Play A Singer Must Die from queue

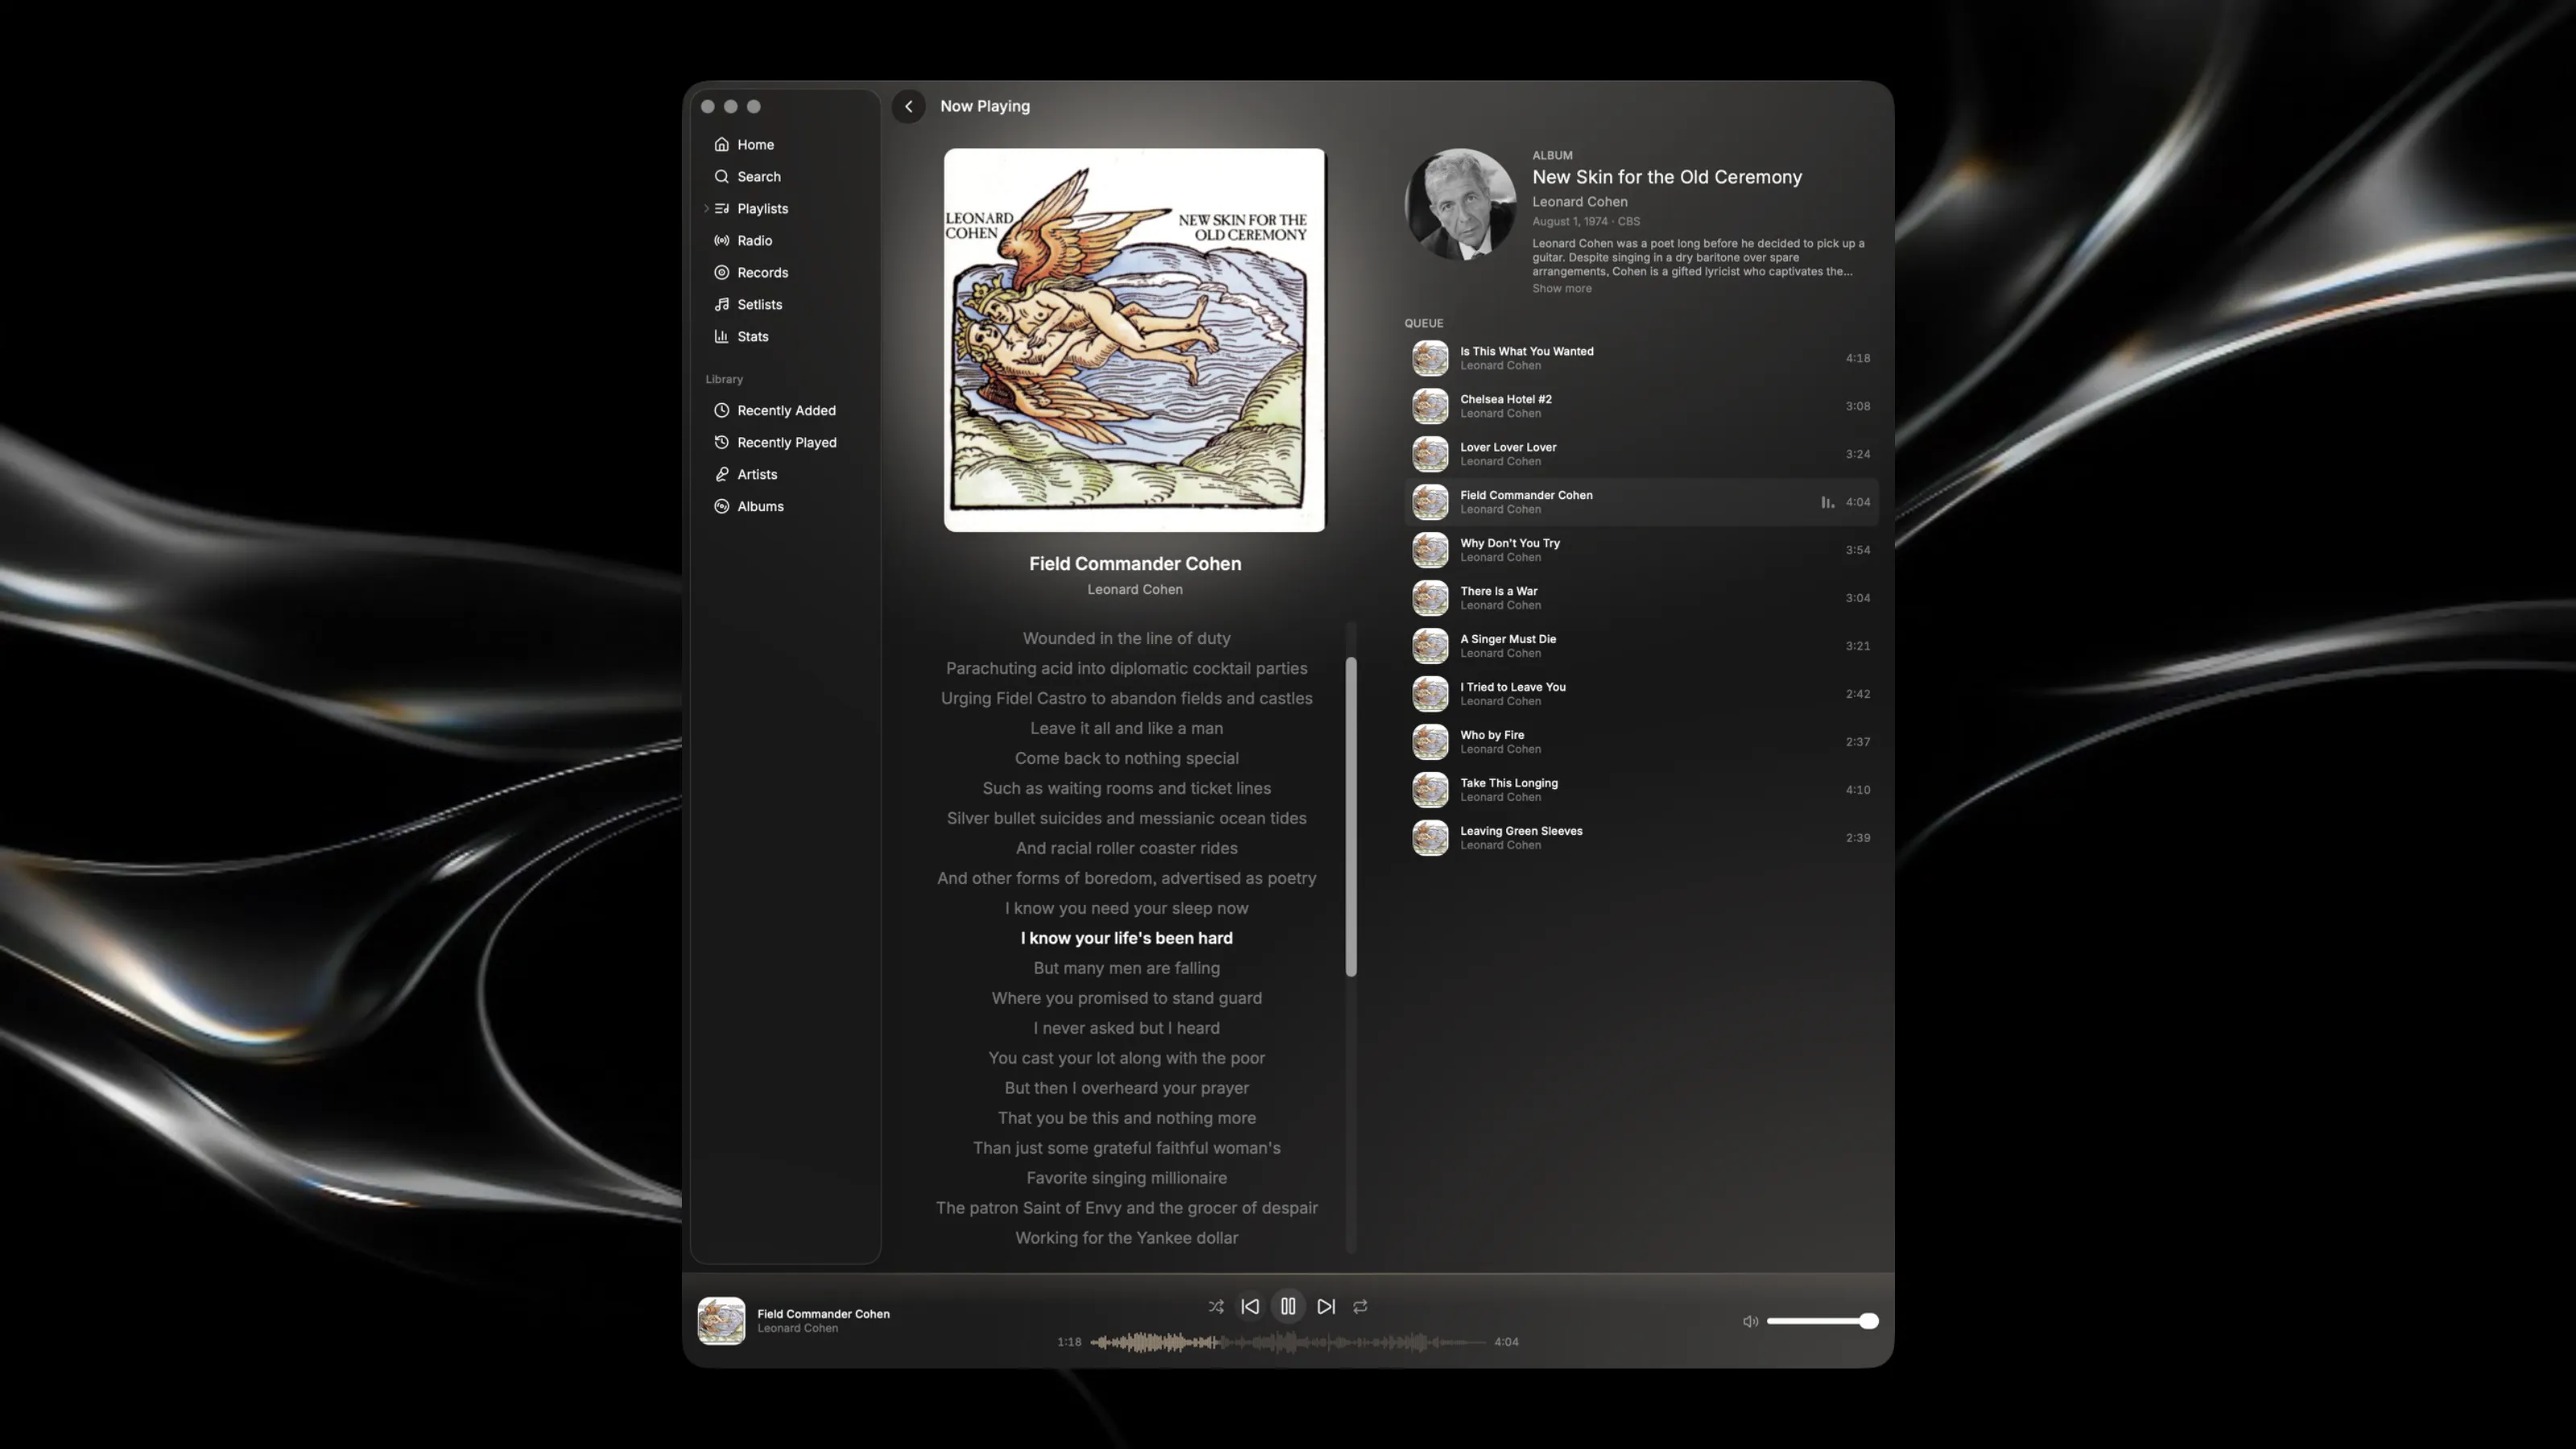pyautogui.click(x=1641, y=646)
